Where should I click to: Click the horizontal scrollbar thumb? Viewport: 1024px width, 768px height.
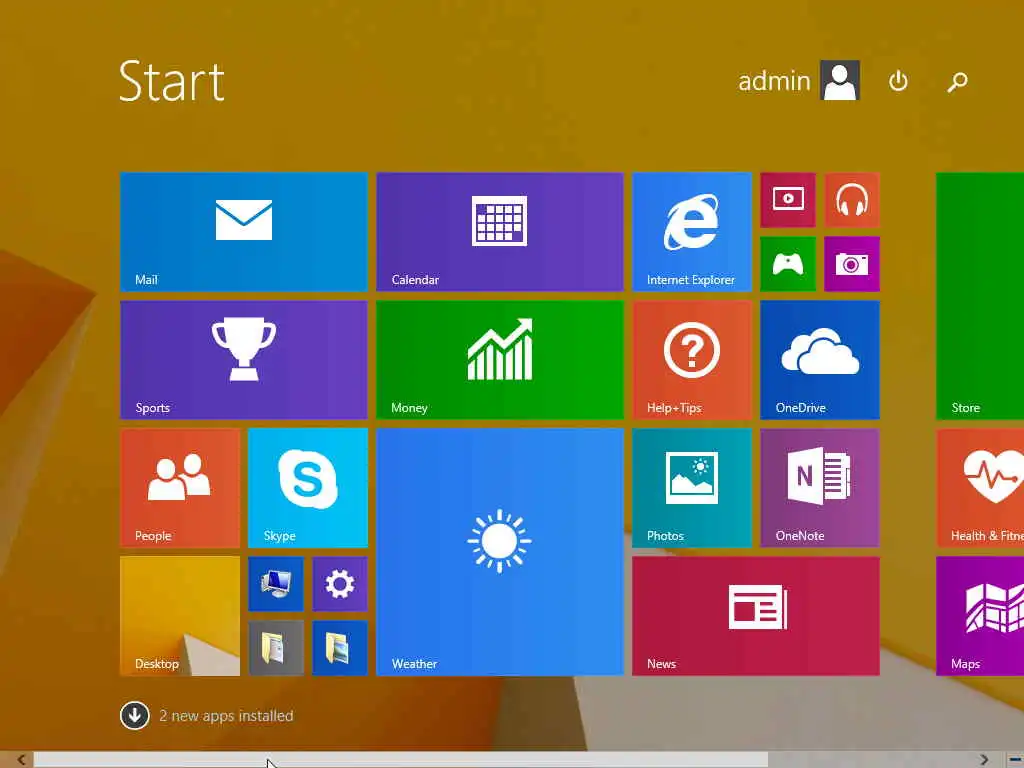coord(401,760)
